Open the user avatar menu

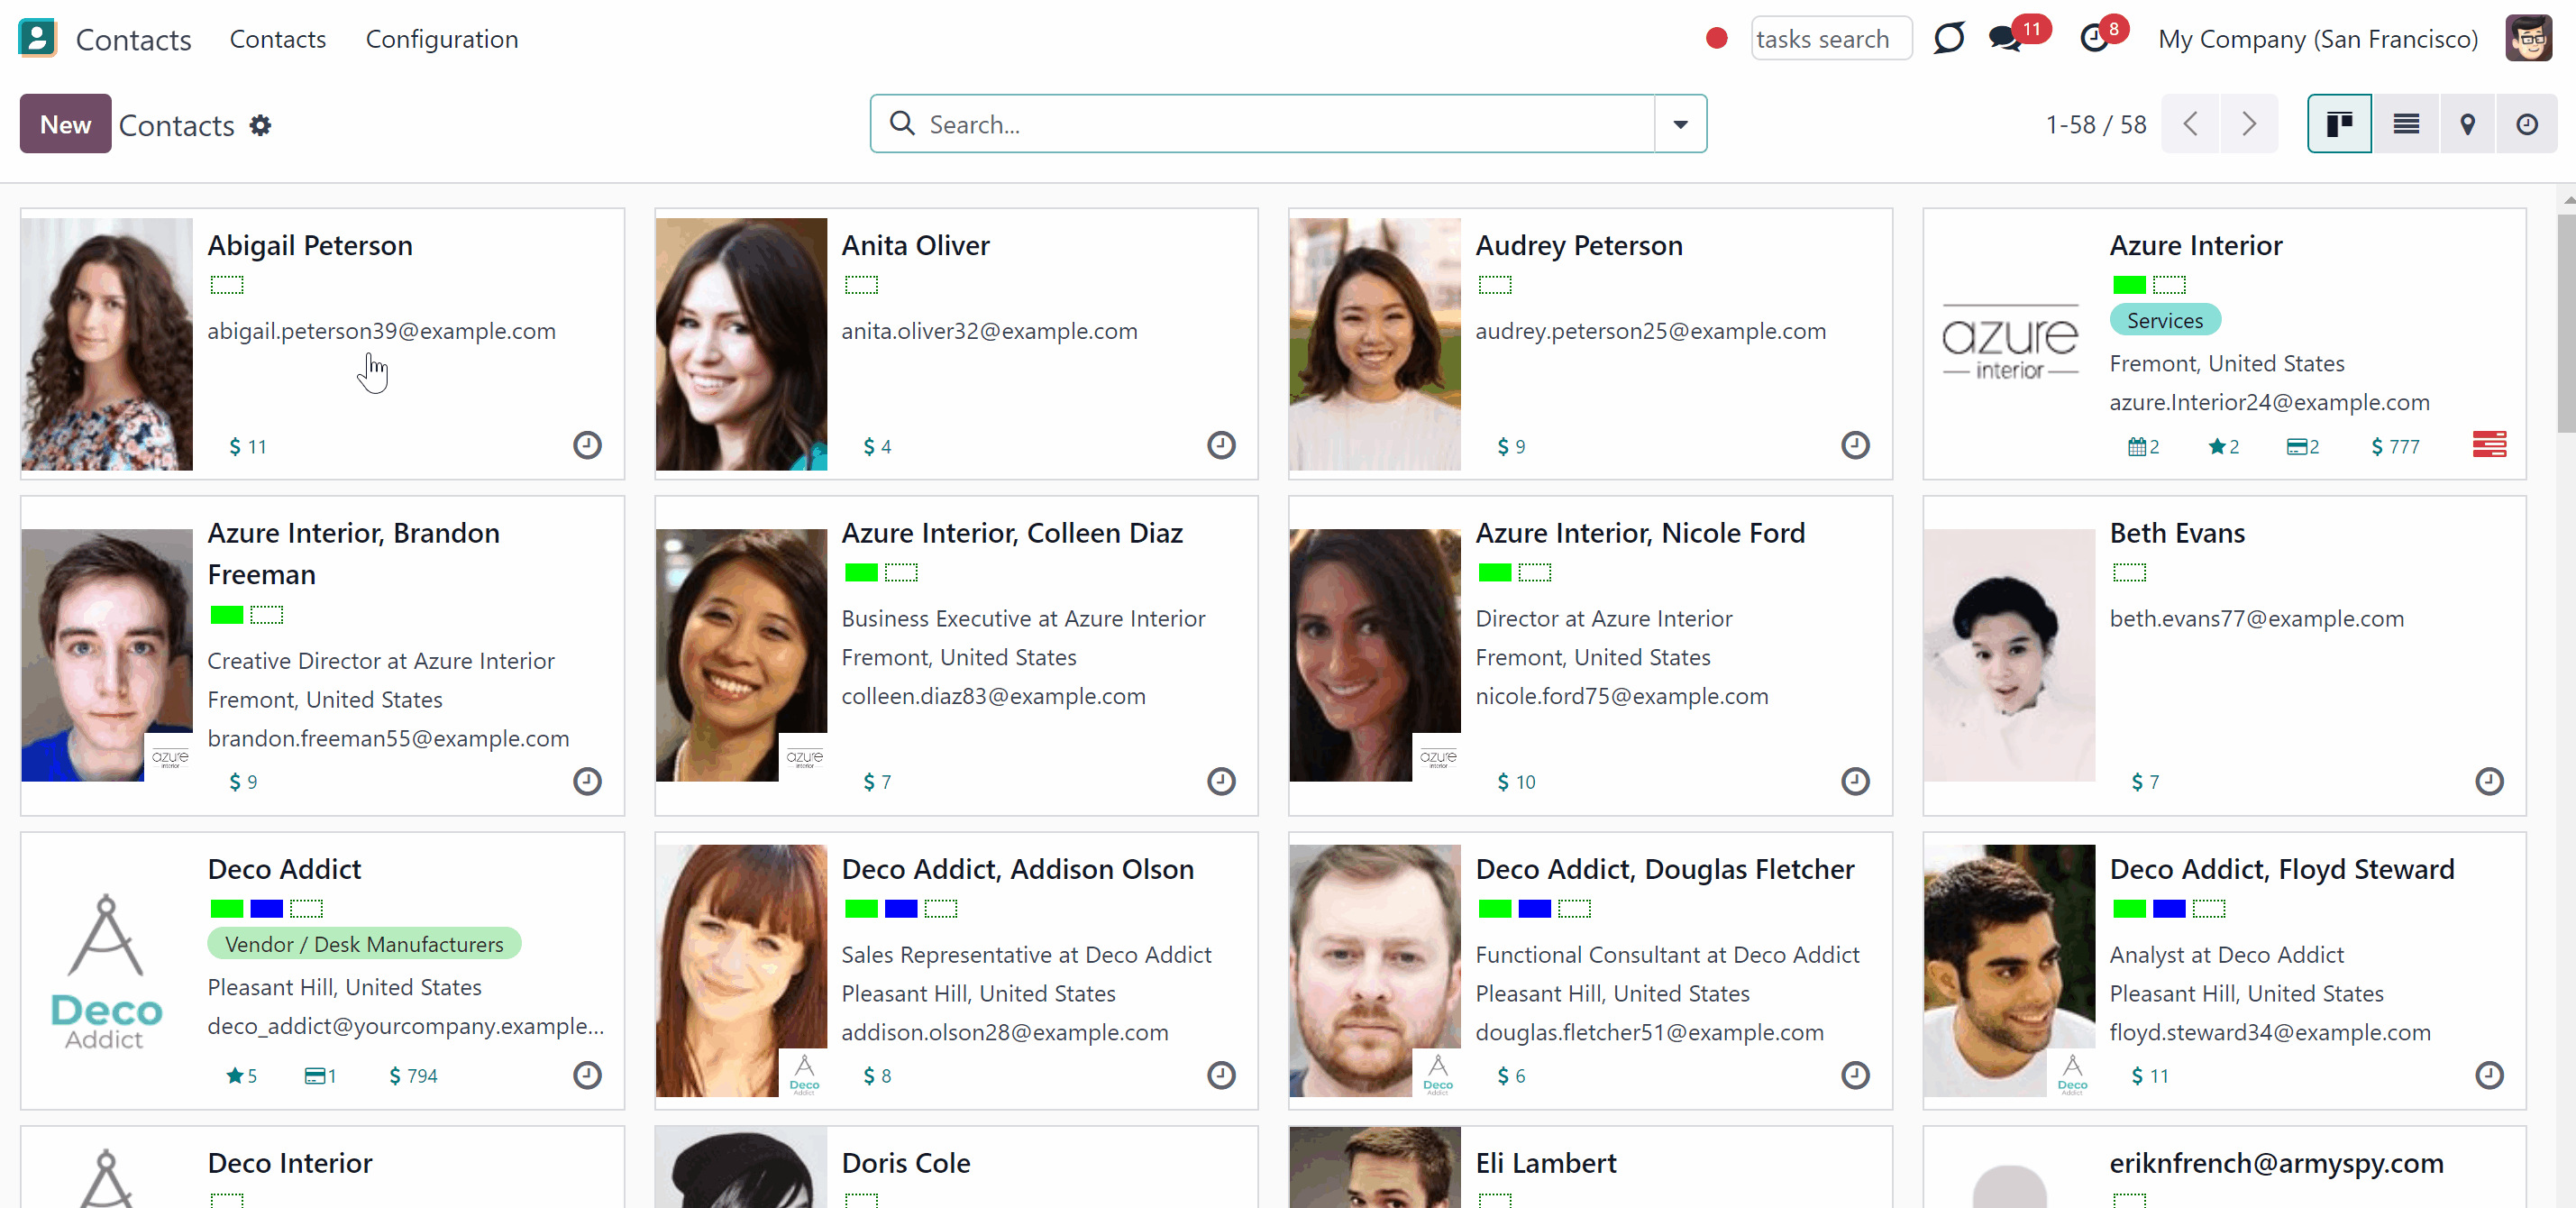click(2529, 39)
